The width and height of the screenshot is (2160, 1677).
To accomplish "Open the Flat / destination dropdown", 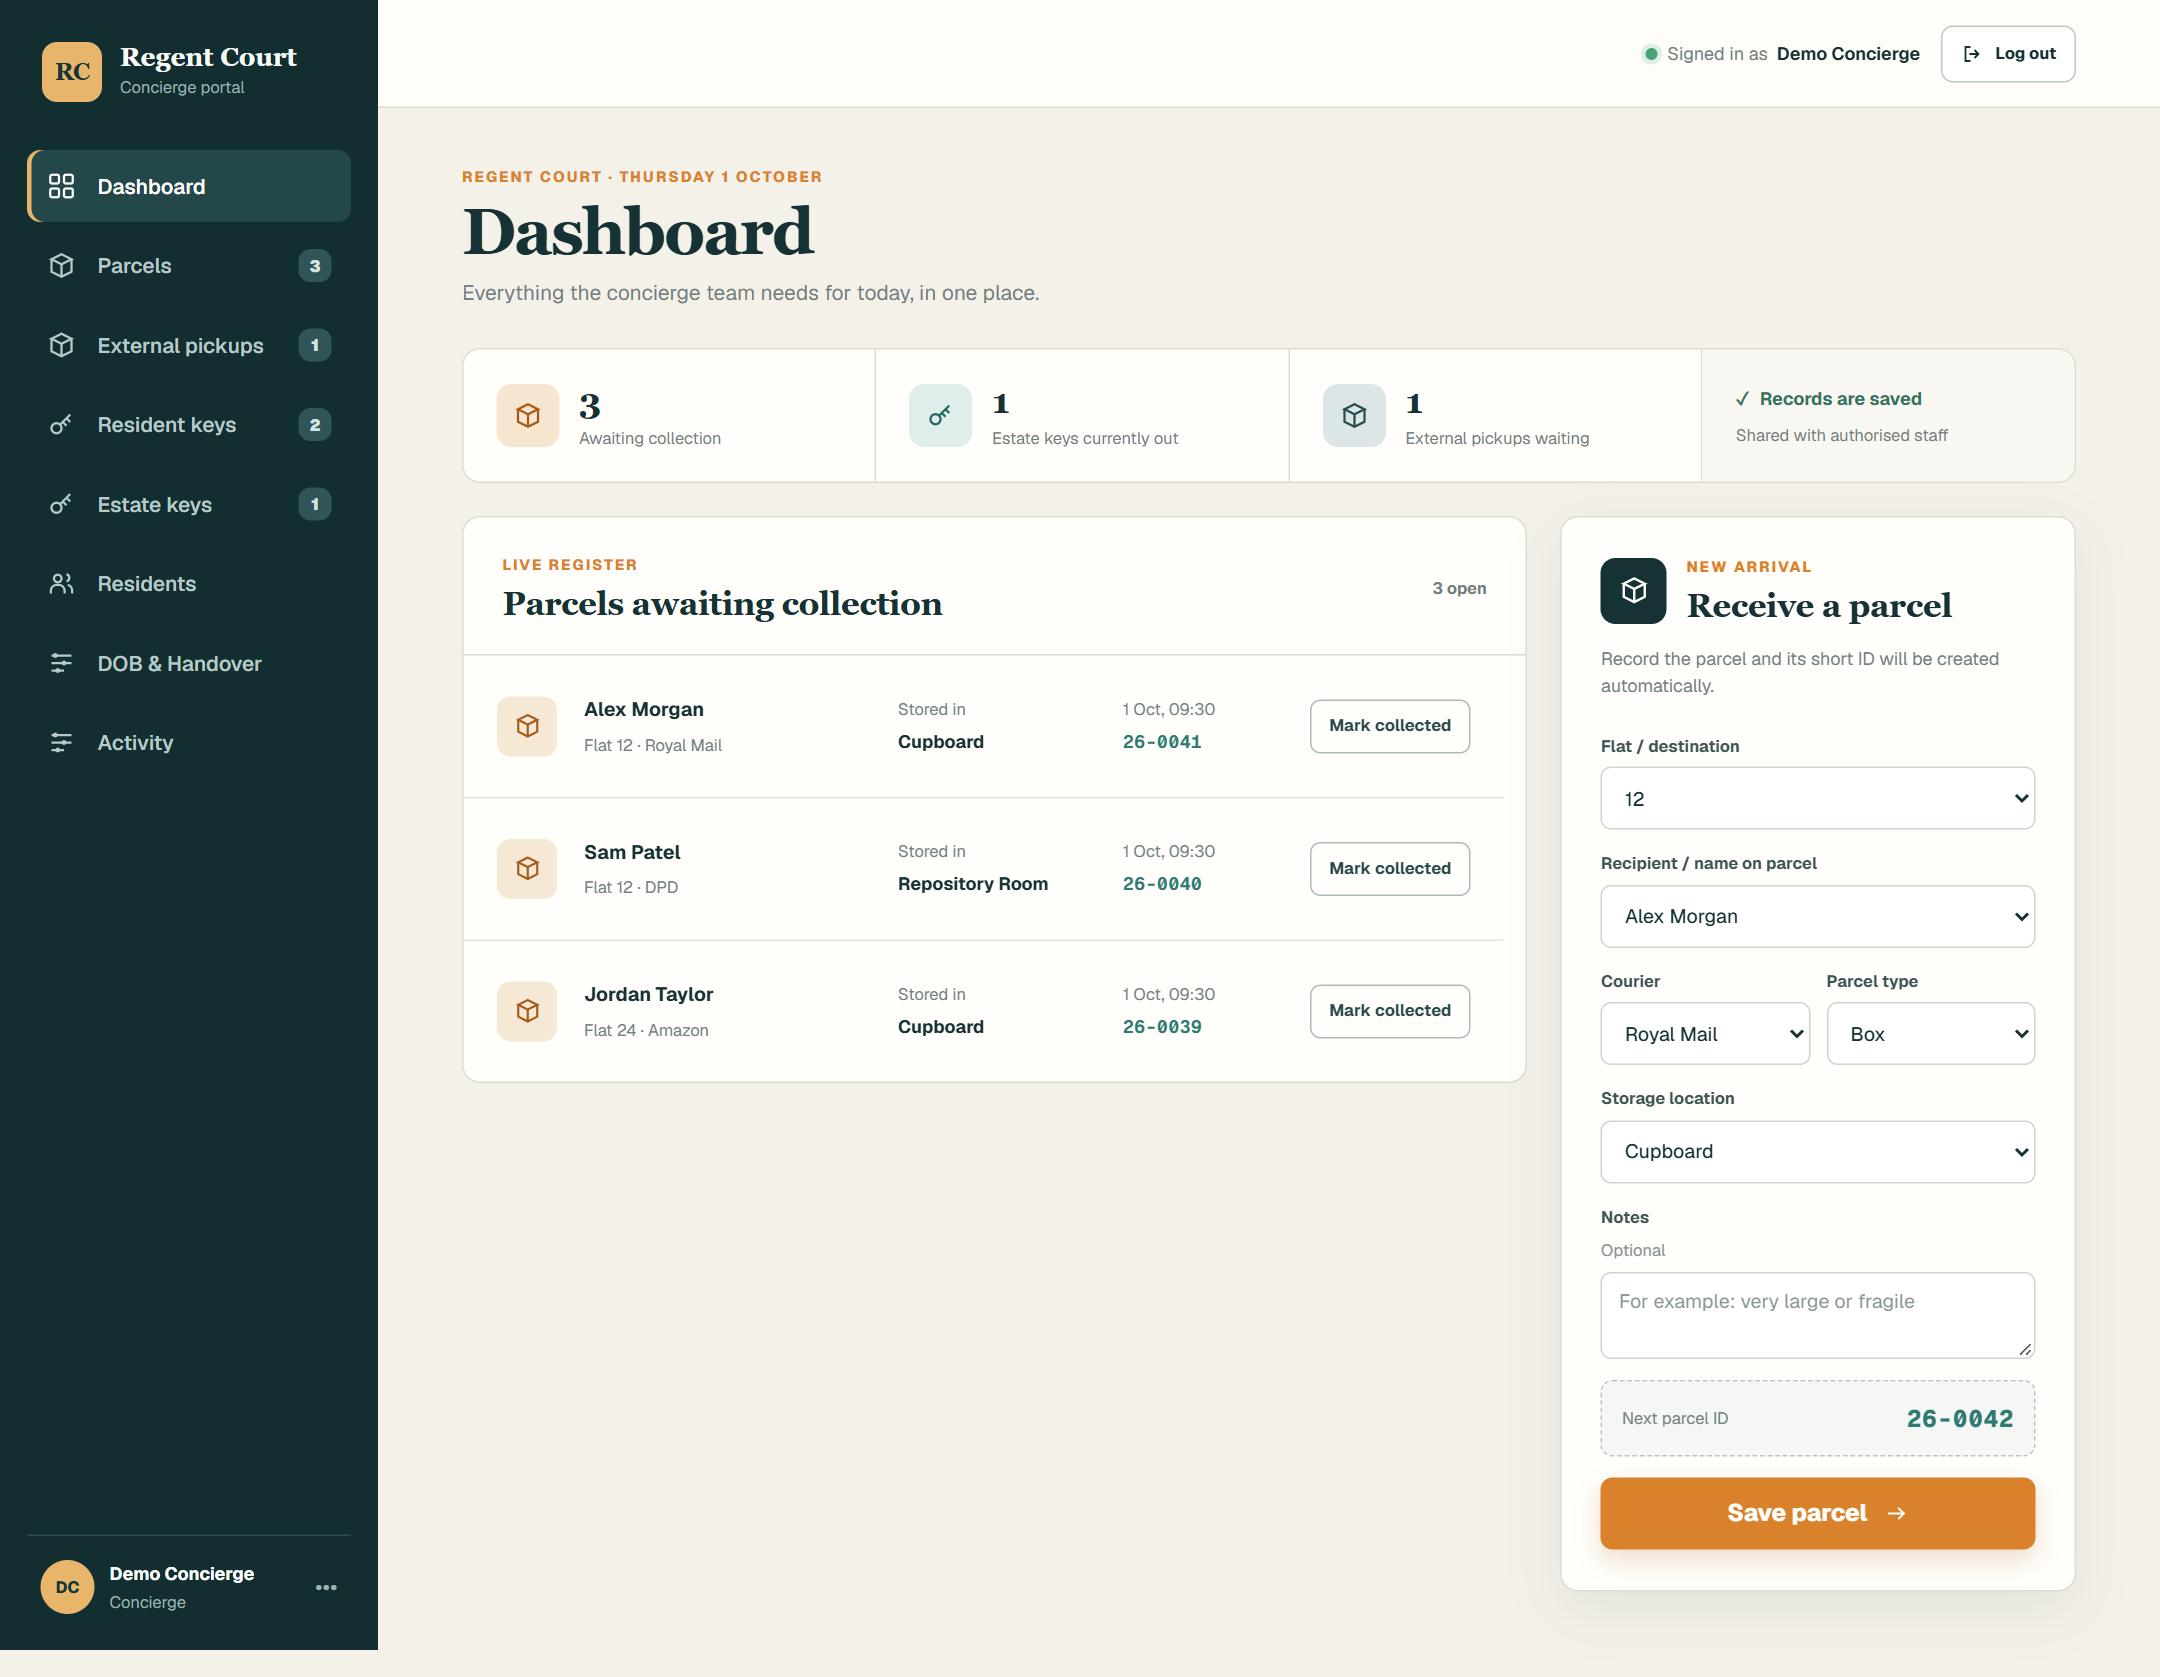I will click(x=1817, y=798).
